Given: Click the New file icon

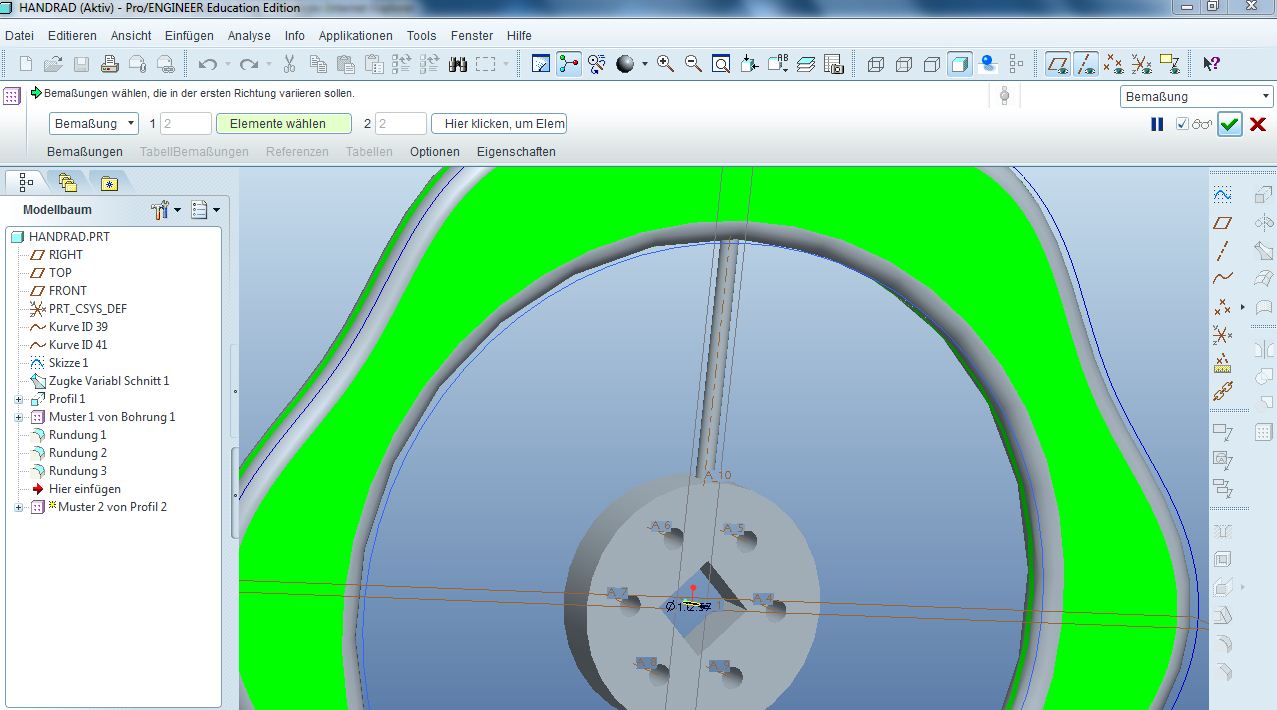Looking at the screenshot, I should tap(26, 64).
